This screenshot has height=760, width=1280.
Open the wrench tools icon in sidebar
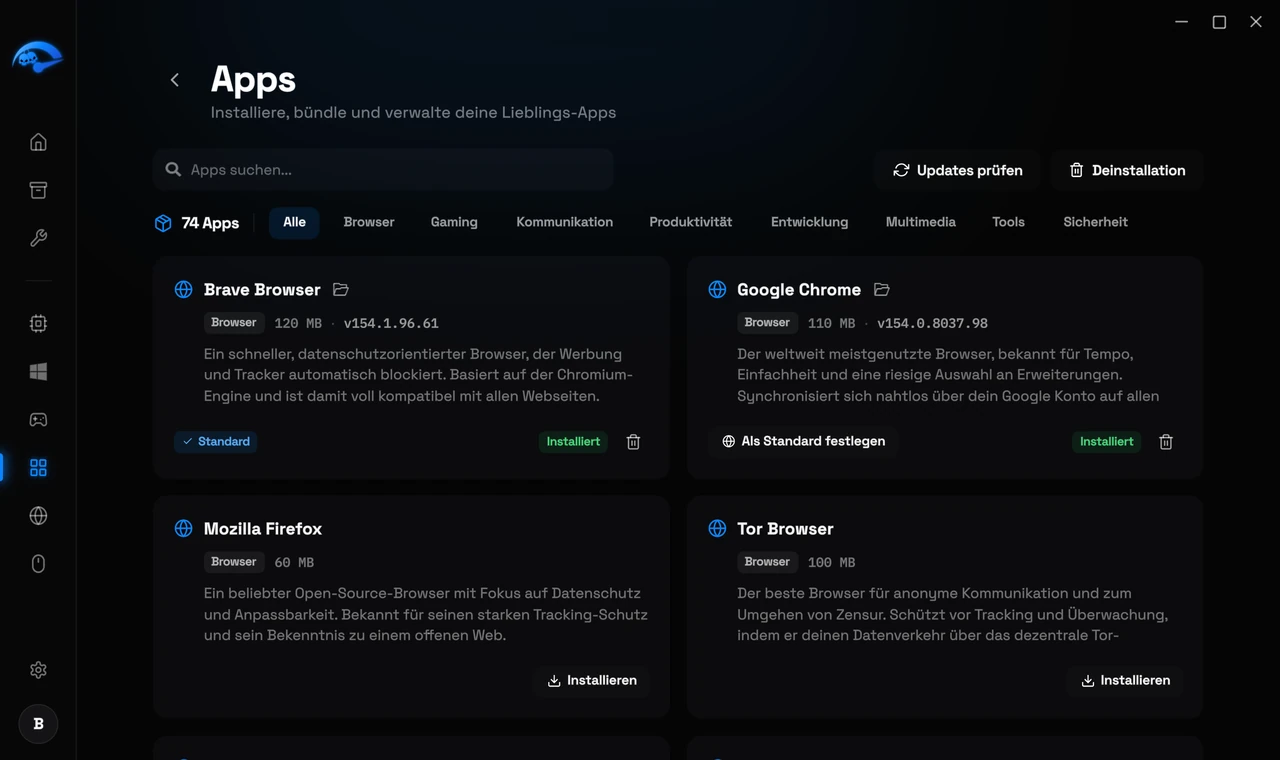(38, 238)
